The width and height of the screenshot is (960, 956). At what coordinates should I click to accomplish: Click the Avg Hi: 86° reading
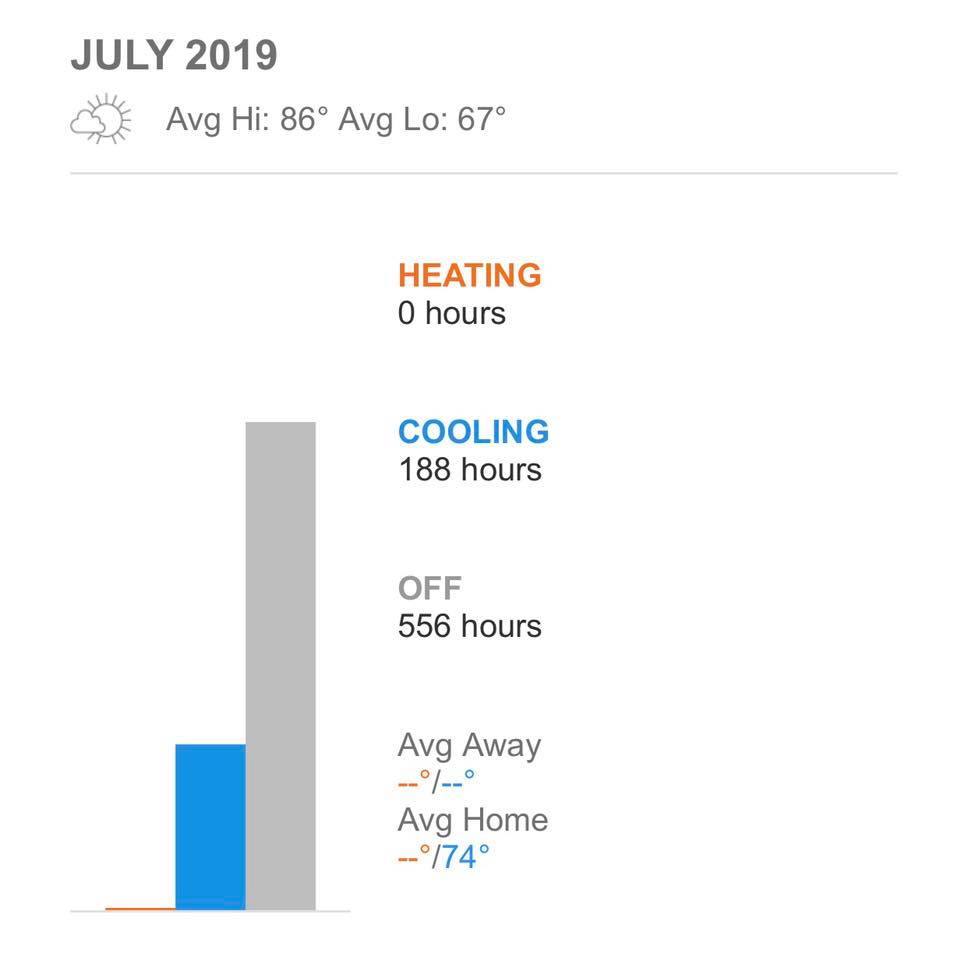[247, 120]
